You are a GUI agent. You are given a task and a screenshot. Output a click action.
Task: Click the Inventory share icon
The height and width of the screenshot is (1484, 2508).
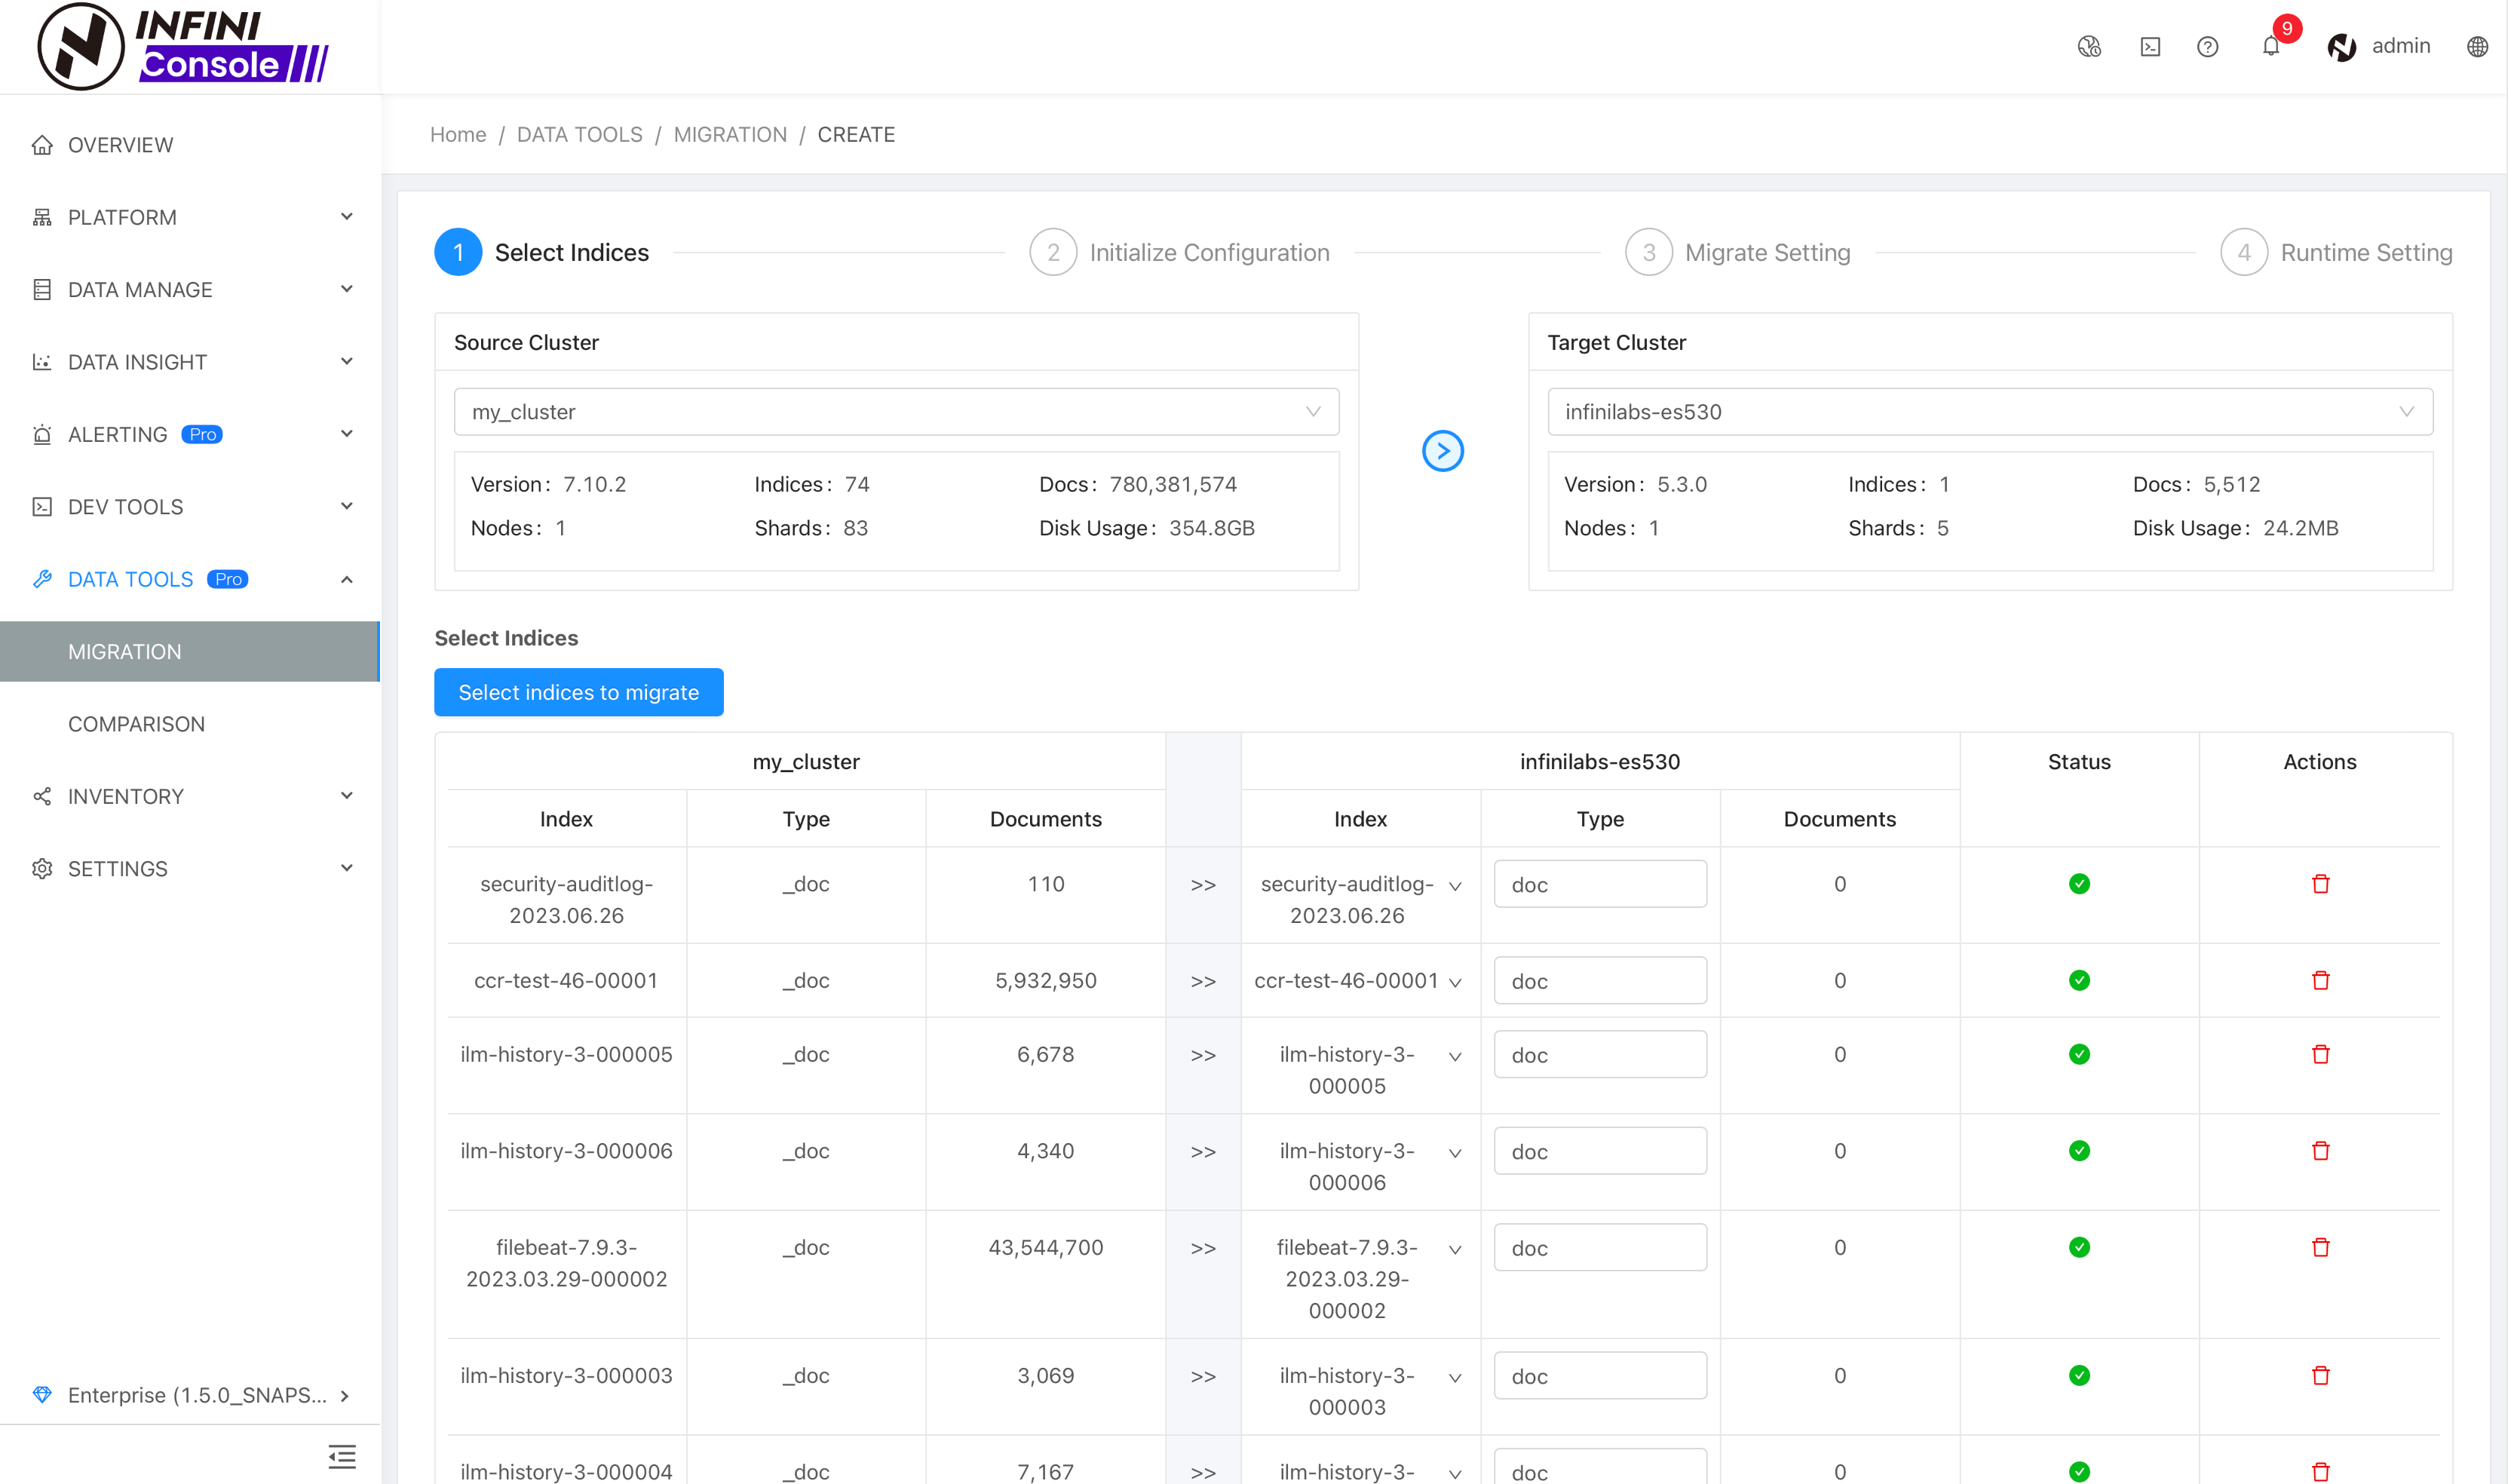pyautogui.click(x=42, y=796)
